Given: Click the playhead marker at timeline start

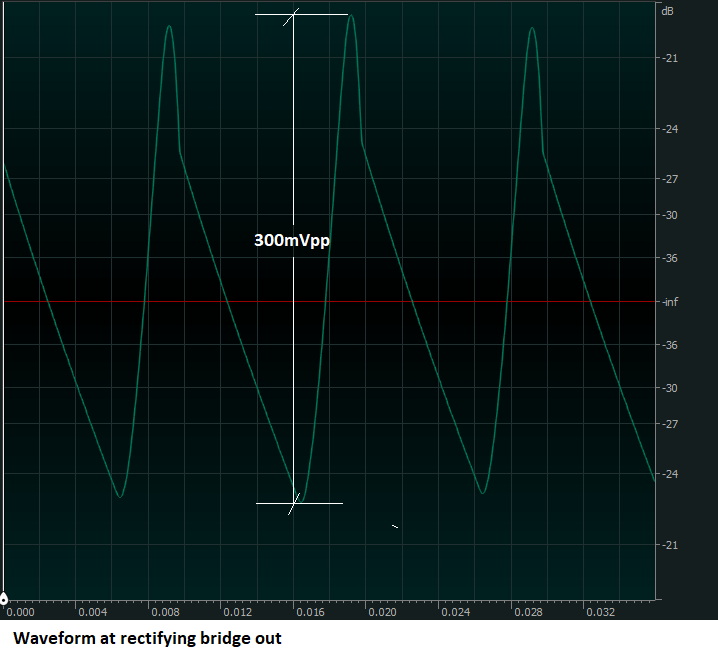Looking at the screenshot, I should point(4,599).
